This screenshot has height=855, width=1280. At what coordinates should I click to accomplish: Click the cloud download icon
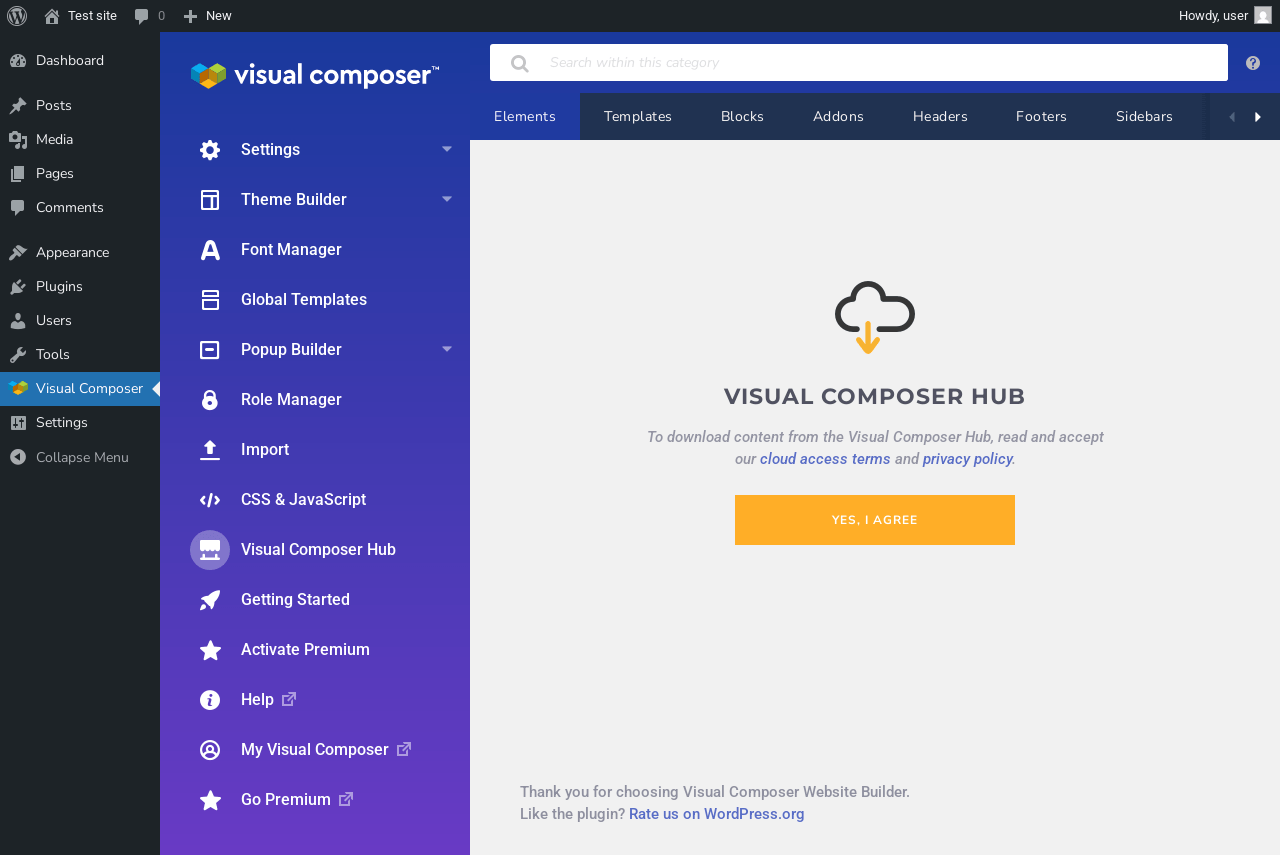875,317
